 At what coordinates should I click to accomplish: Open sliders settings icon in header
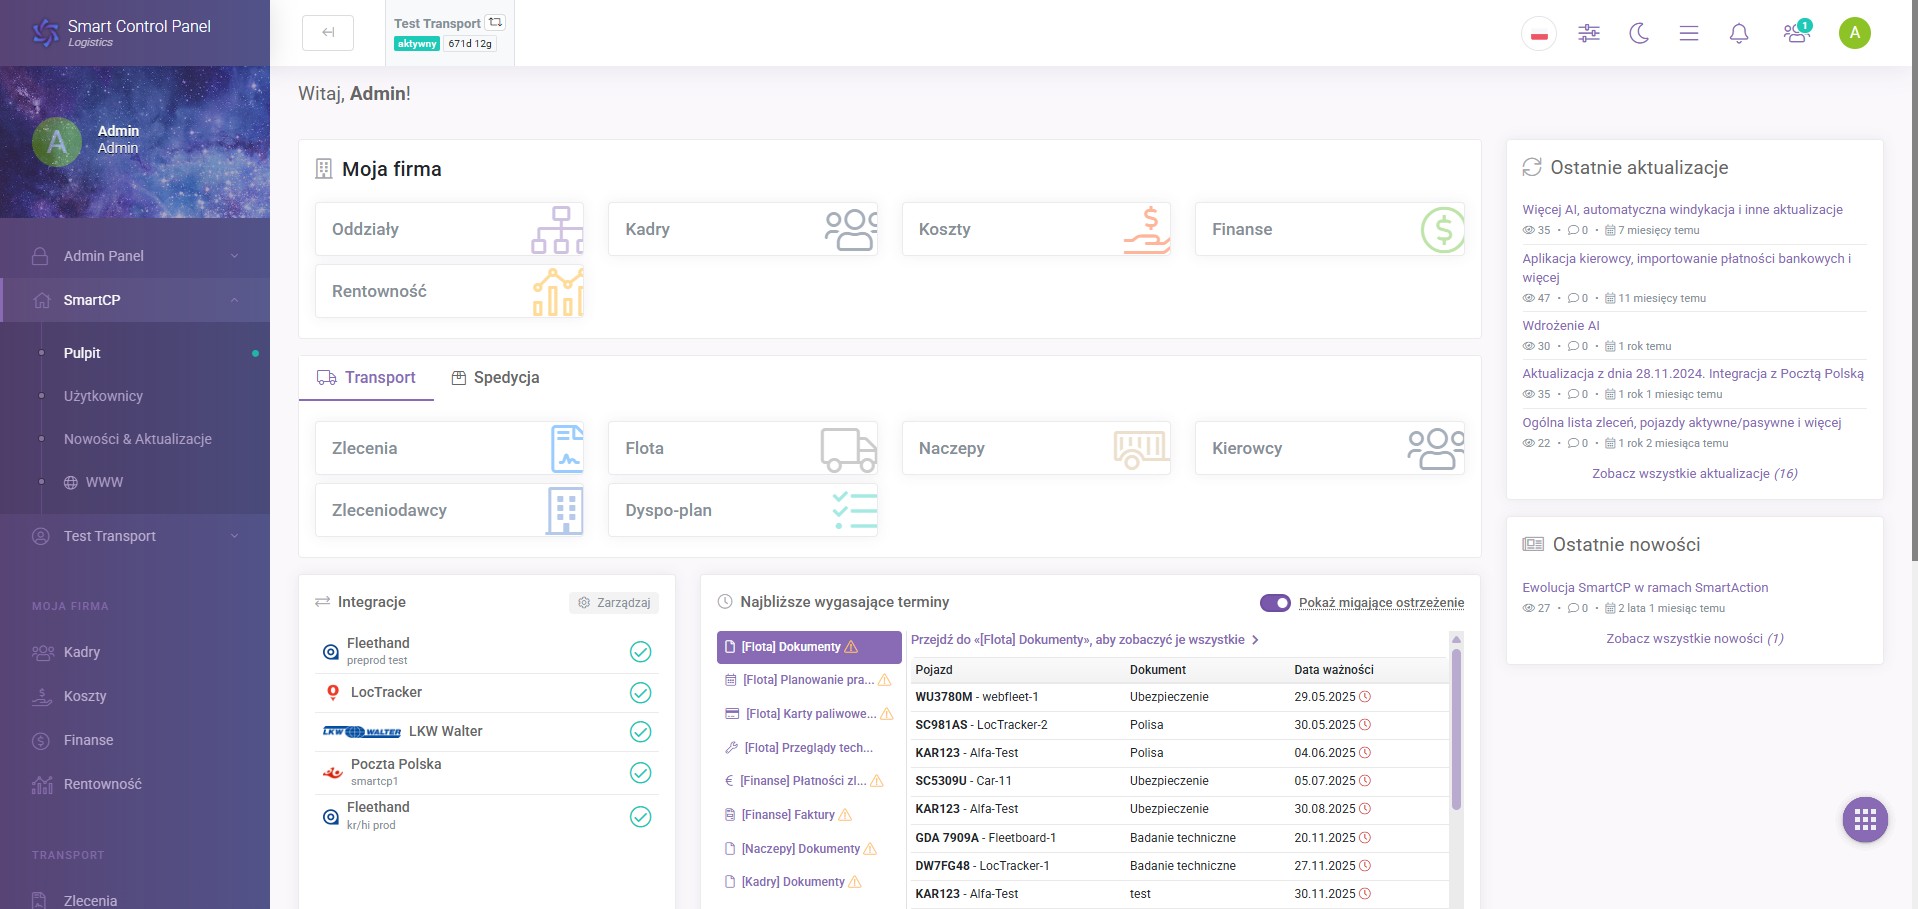coord(1589,33)
